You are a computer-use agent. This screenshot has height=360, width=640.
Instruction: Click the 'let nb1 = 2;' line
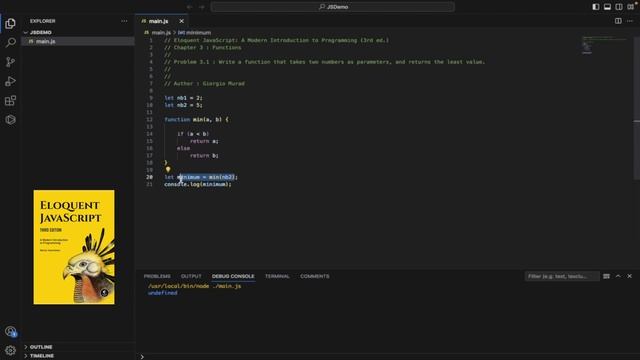tap(183, 98)
